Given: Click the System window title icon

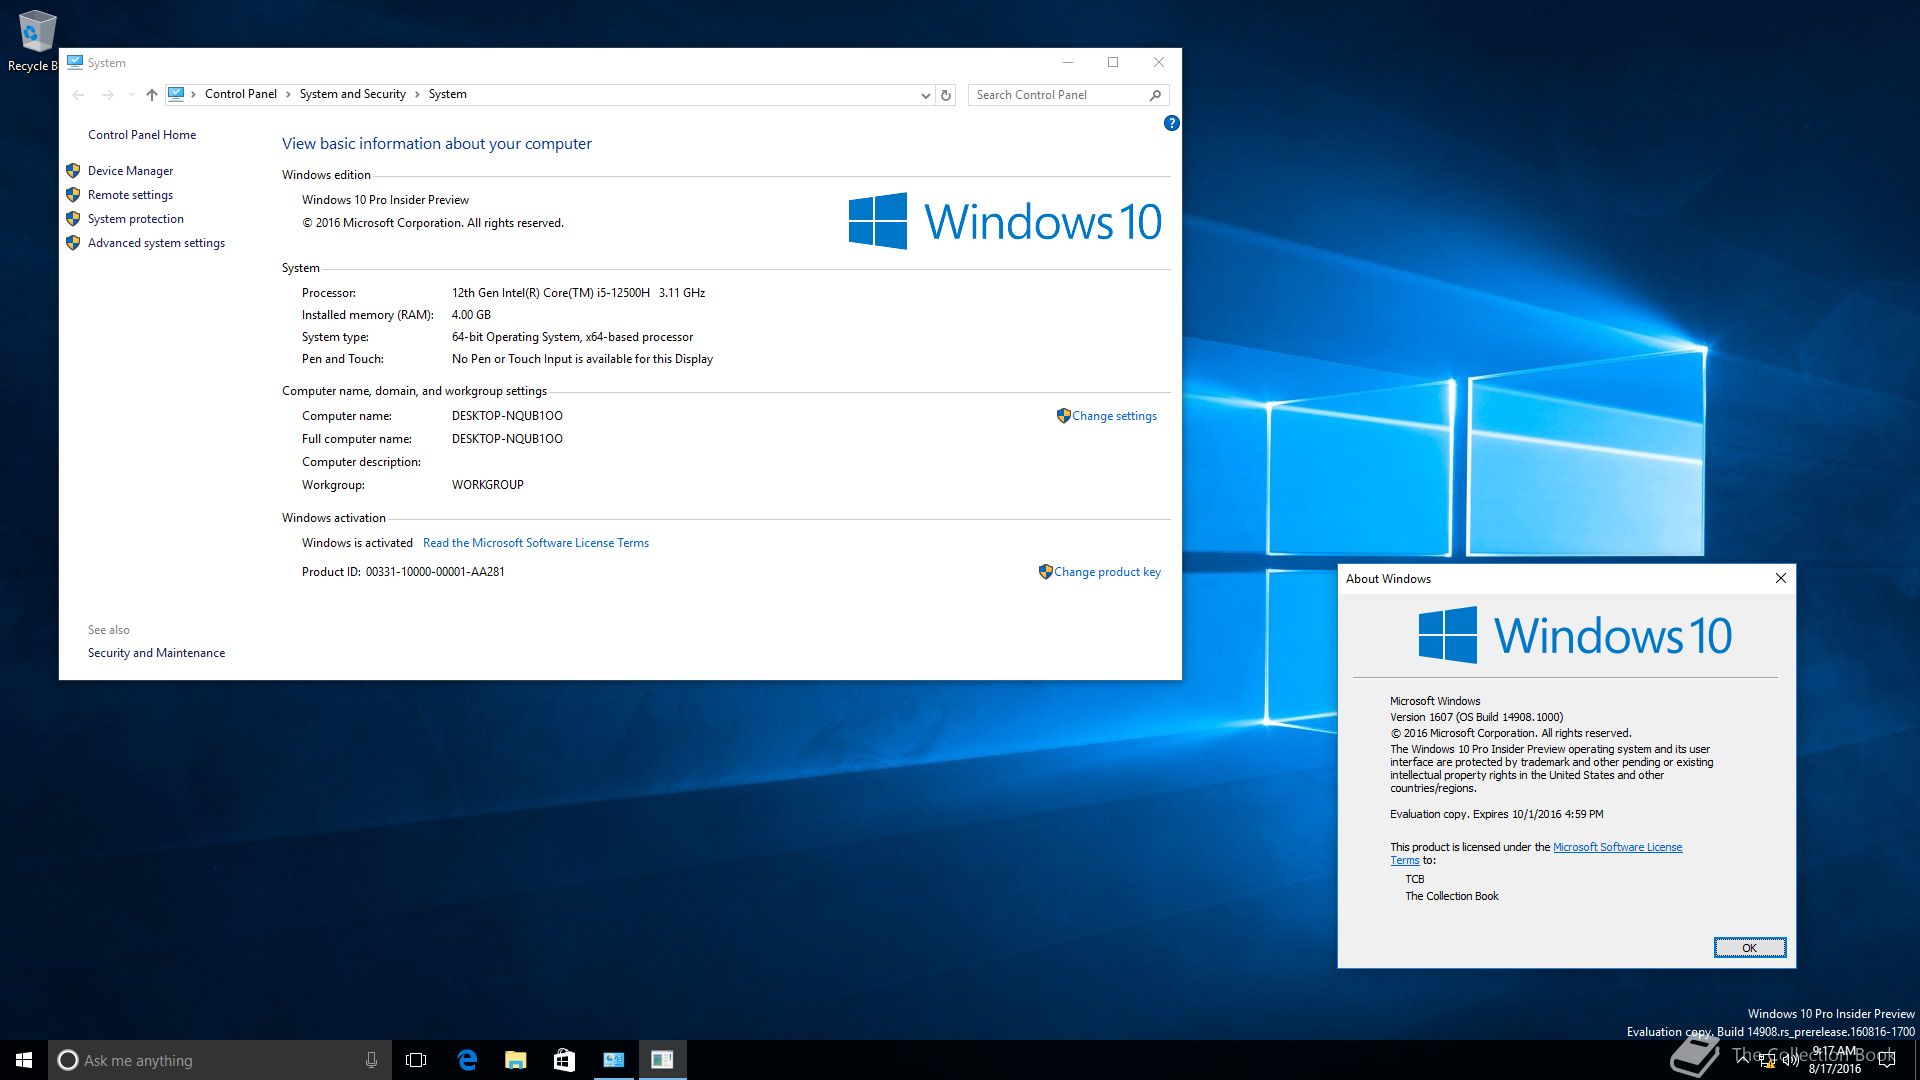Looking at the screenshot, I should click(75, 62).
